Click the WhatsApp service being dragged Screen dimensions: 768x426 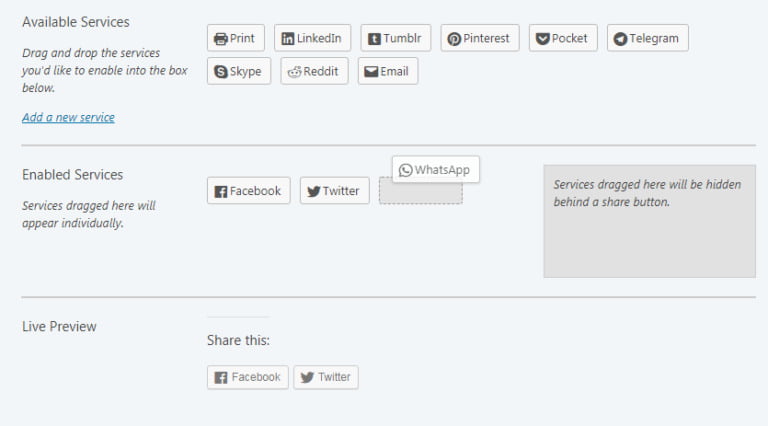tap(436, 169)
